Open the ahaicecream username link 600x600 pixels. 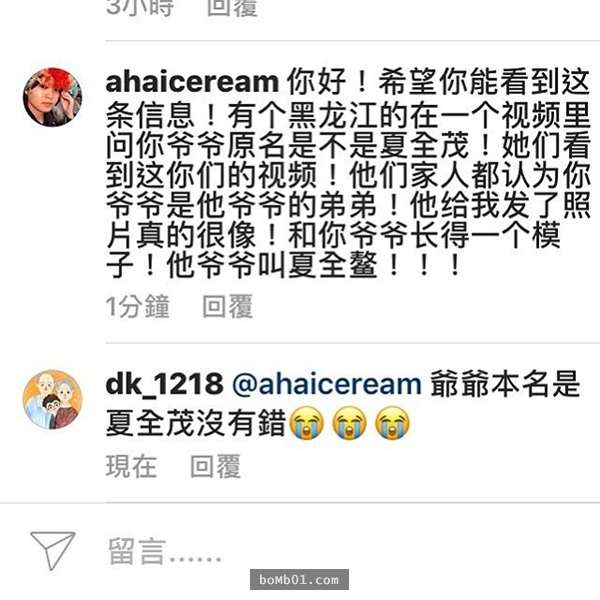[x=192, y=82]
